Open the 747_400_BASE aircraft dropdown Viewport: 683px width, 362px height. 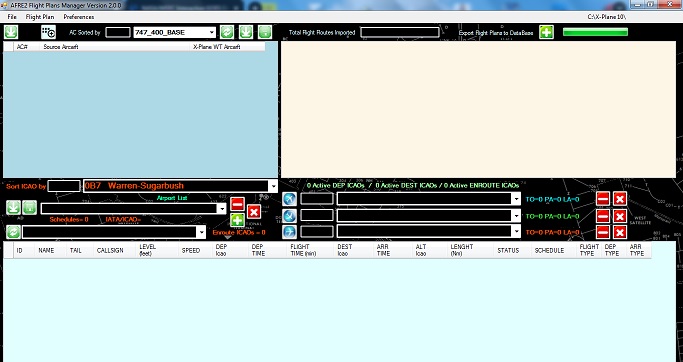coord(212,32)
